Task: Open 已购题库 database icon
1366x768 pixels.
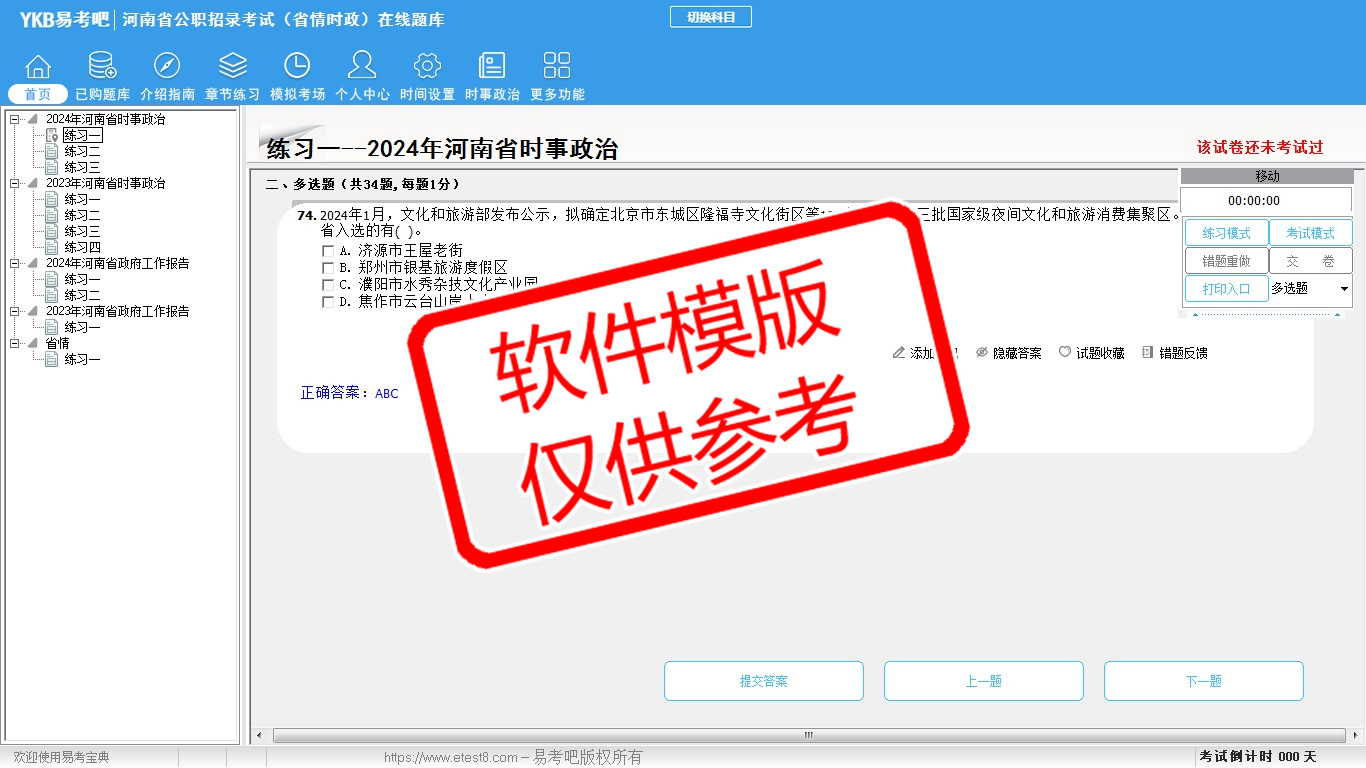Action: click(102, 67)
